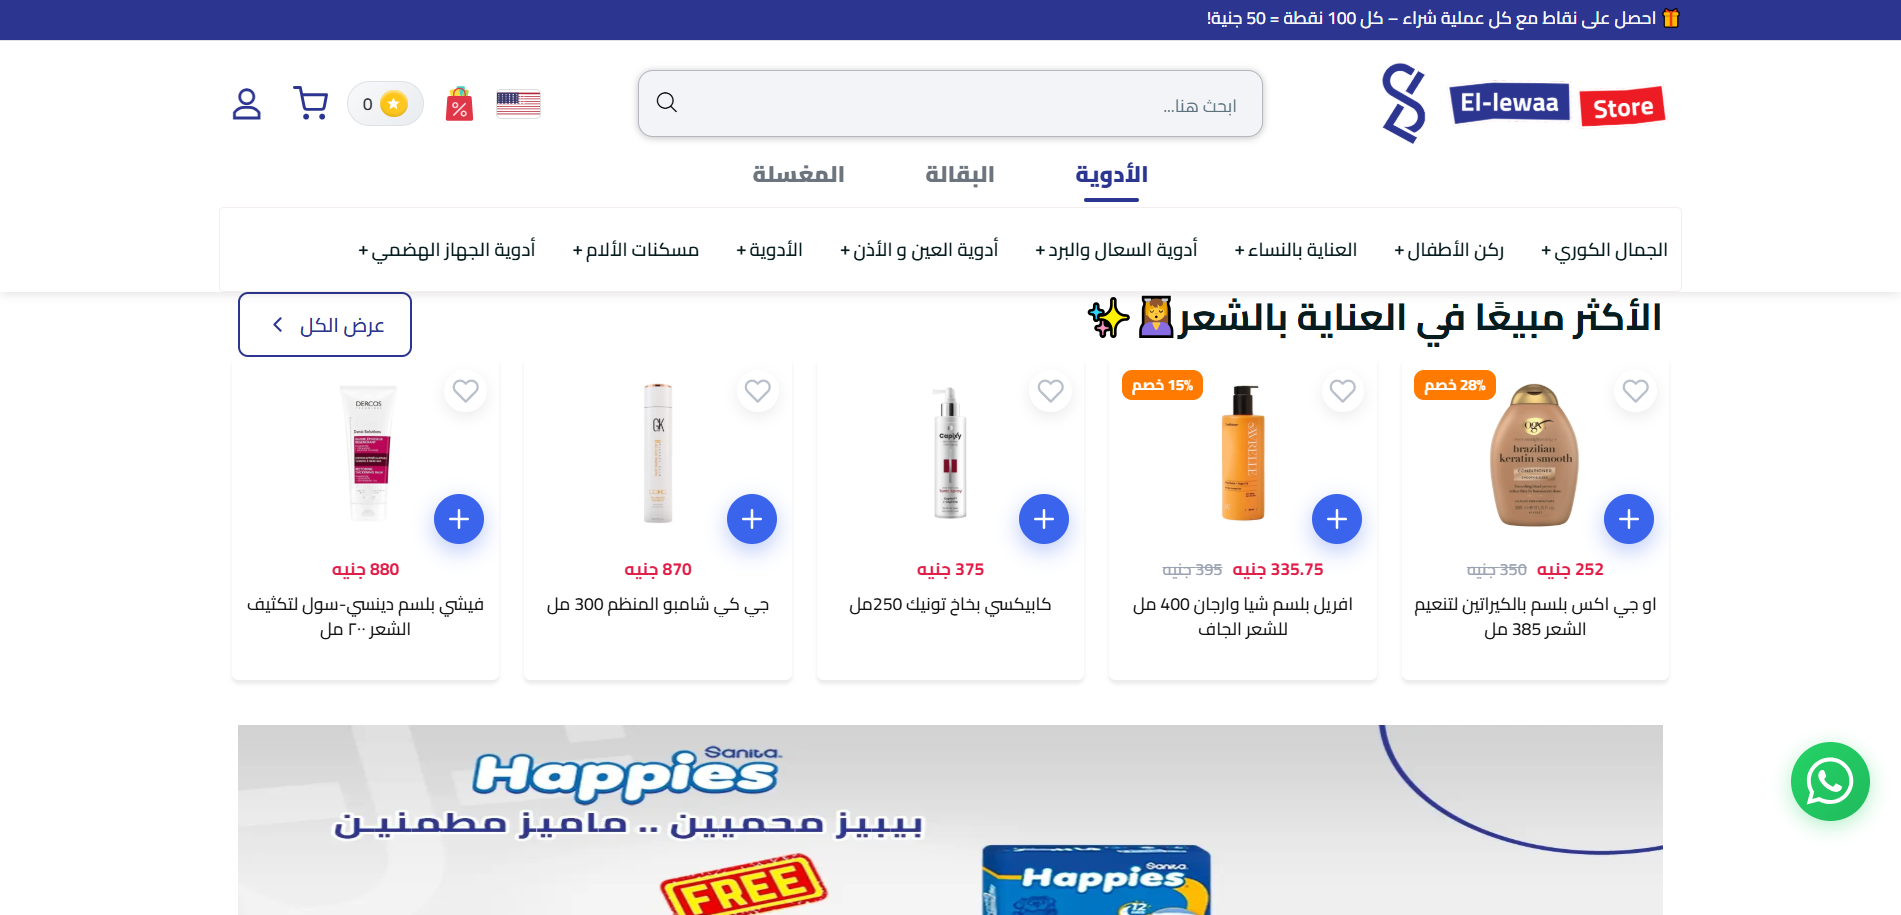Focus the ابحث هنا search field

point(950,103)
